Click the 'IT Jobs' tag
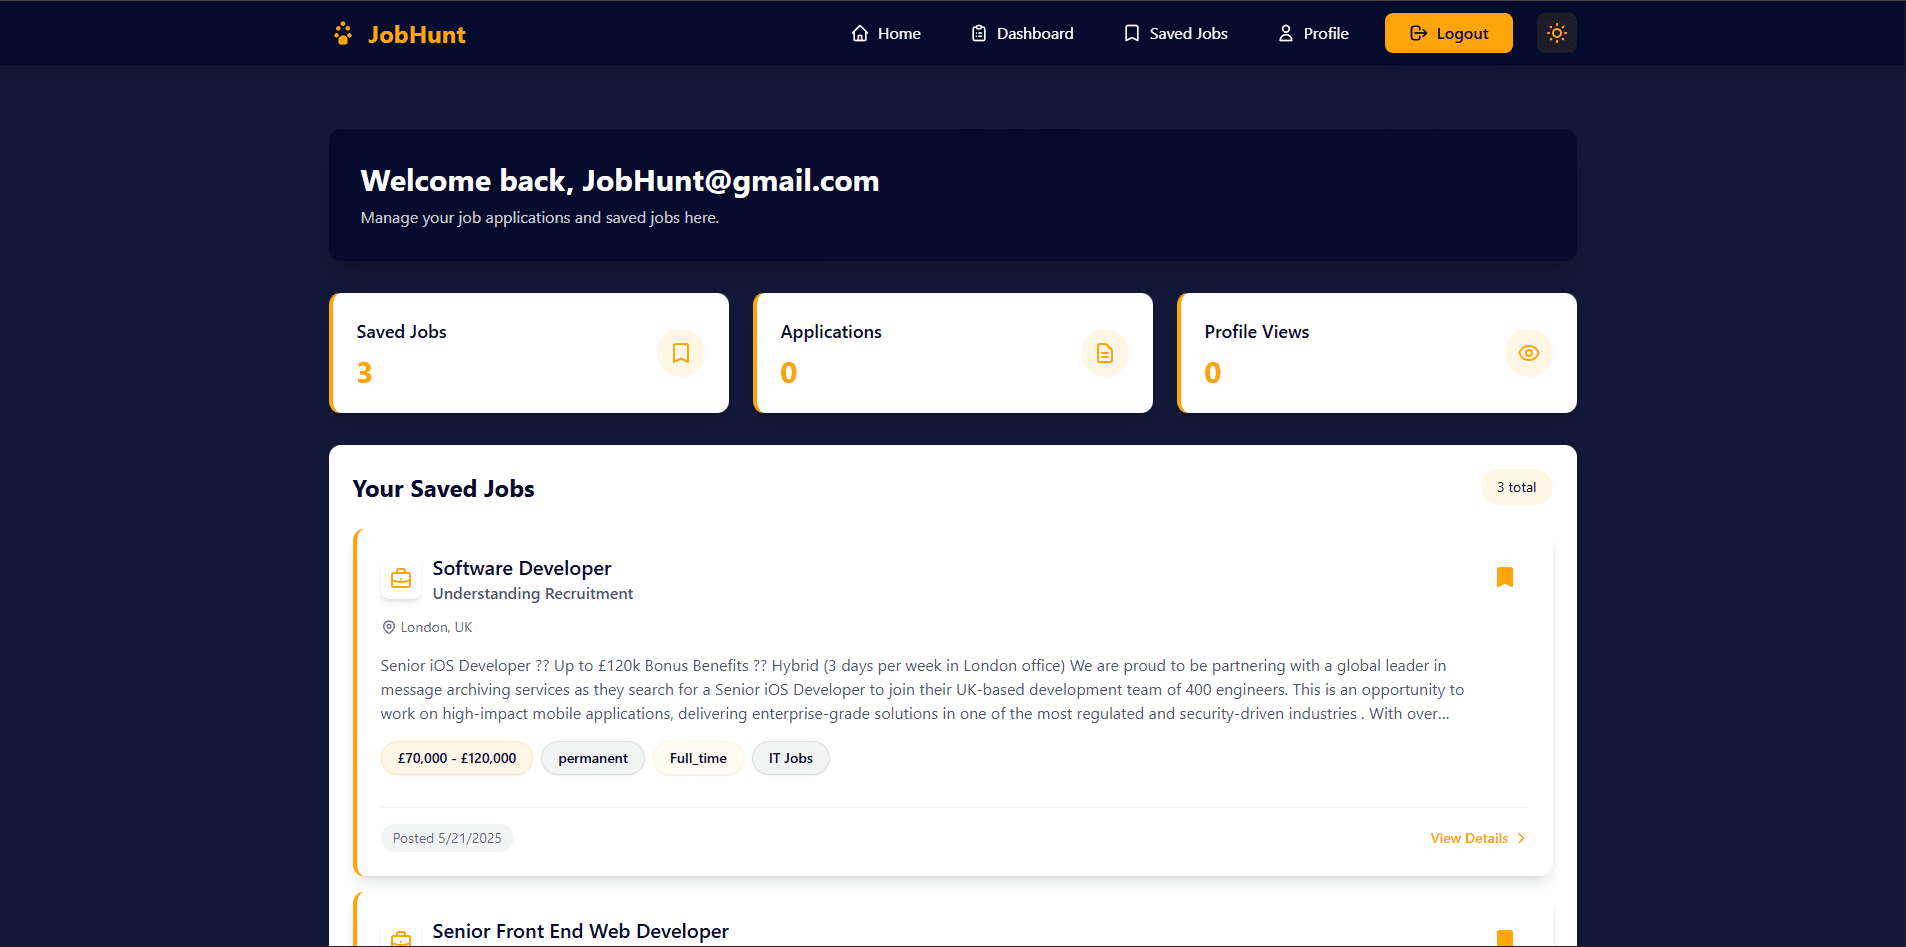This screenshot has height=947, width=1906. pyautogui.click(x=791, y=758)
